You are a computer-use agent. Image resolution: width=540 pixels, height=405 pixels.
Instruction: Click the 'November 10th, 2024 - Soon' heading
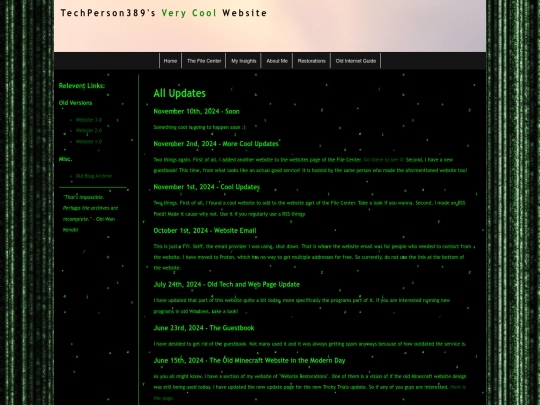tap(196, 111)
